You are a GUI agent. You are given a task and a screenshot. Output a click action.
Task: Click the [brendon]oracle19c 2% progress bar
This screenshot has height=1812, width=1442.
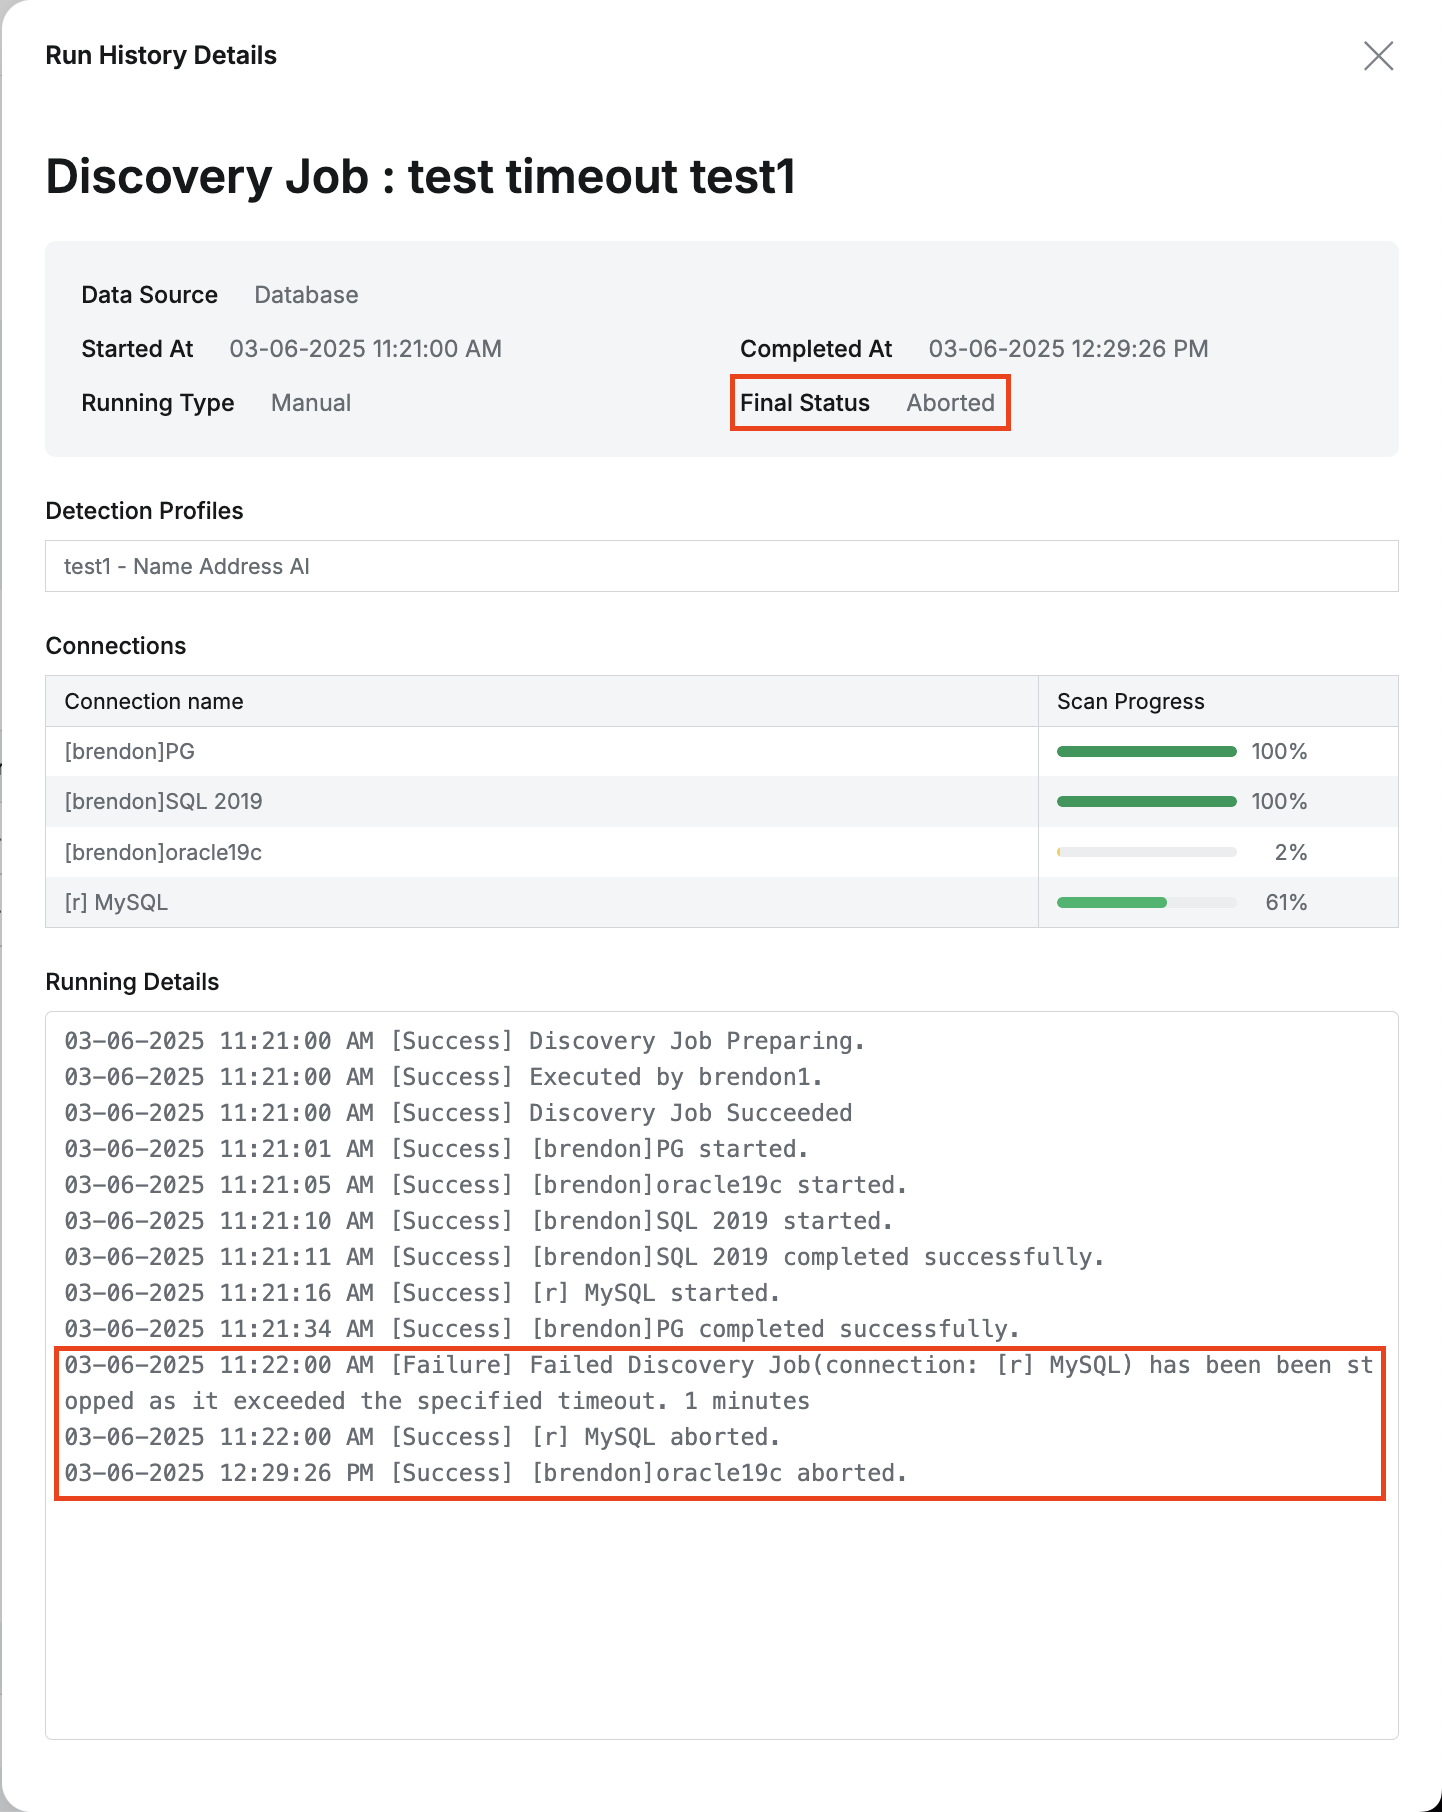pyautogui.click(x=1146, y=853)
